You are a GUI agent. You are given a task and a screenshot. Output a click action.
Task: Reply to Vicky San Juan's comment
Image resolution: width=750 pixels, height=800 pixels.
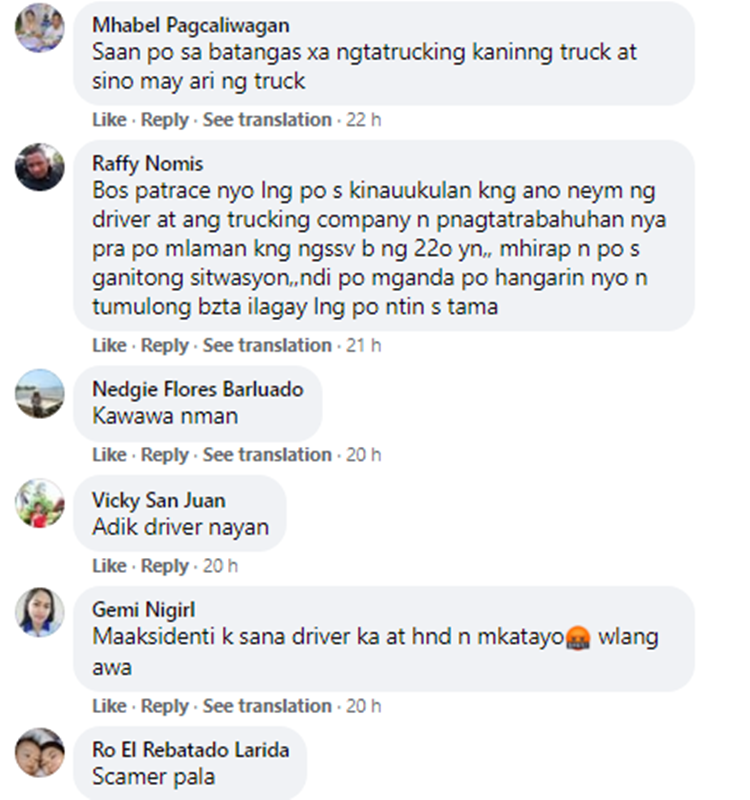[x=164, y=566]
